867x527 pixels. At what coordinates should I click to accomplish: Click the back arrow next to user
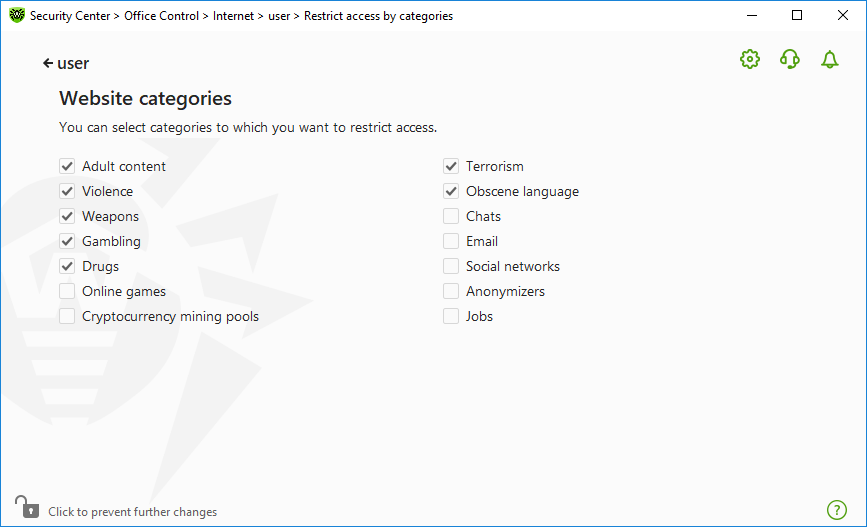pyautogui.click(x=48, y=64)
